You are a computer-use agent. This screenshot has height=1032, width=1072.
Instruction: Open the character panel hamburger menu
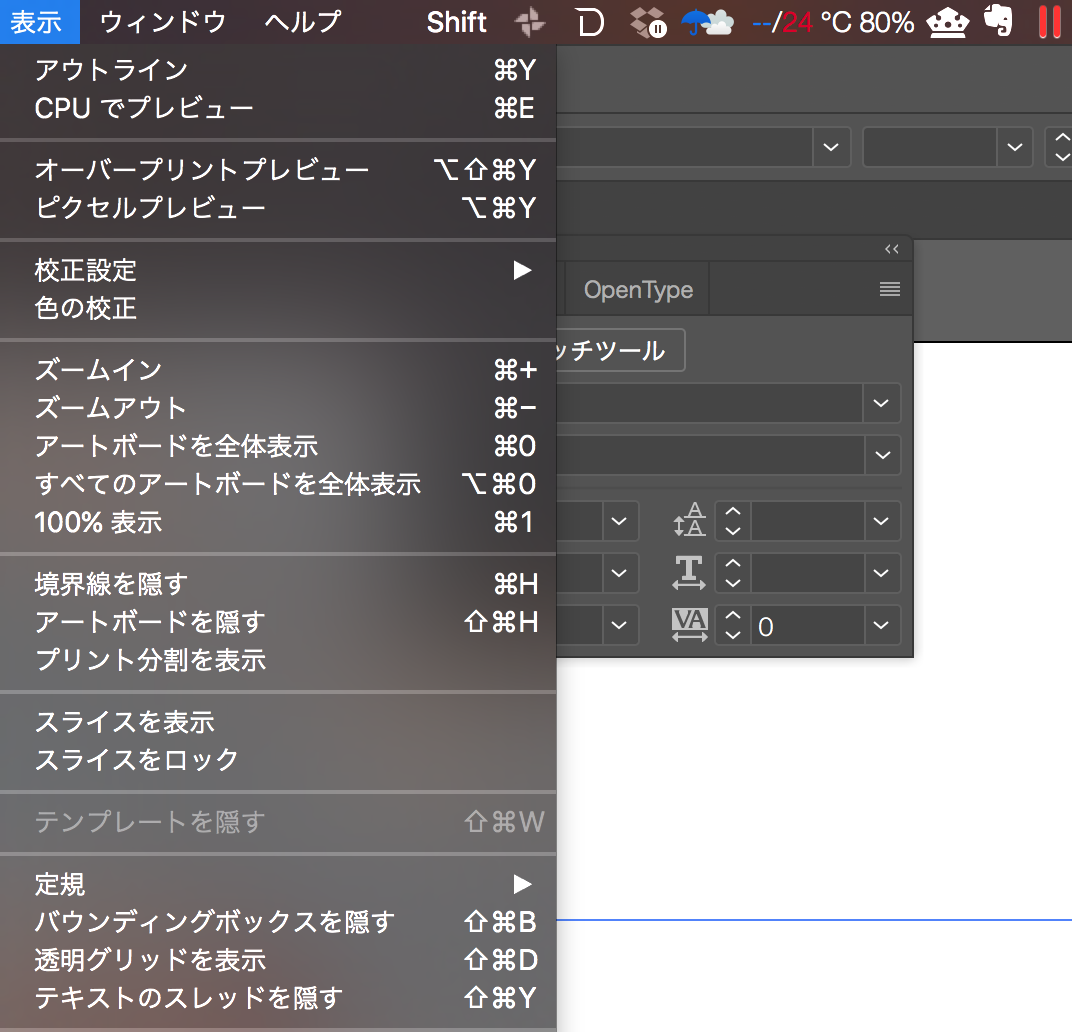click(x=889, y=289)
